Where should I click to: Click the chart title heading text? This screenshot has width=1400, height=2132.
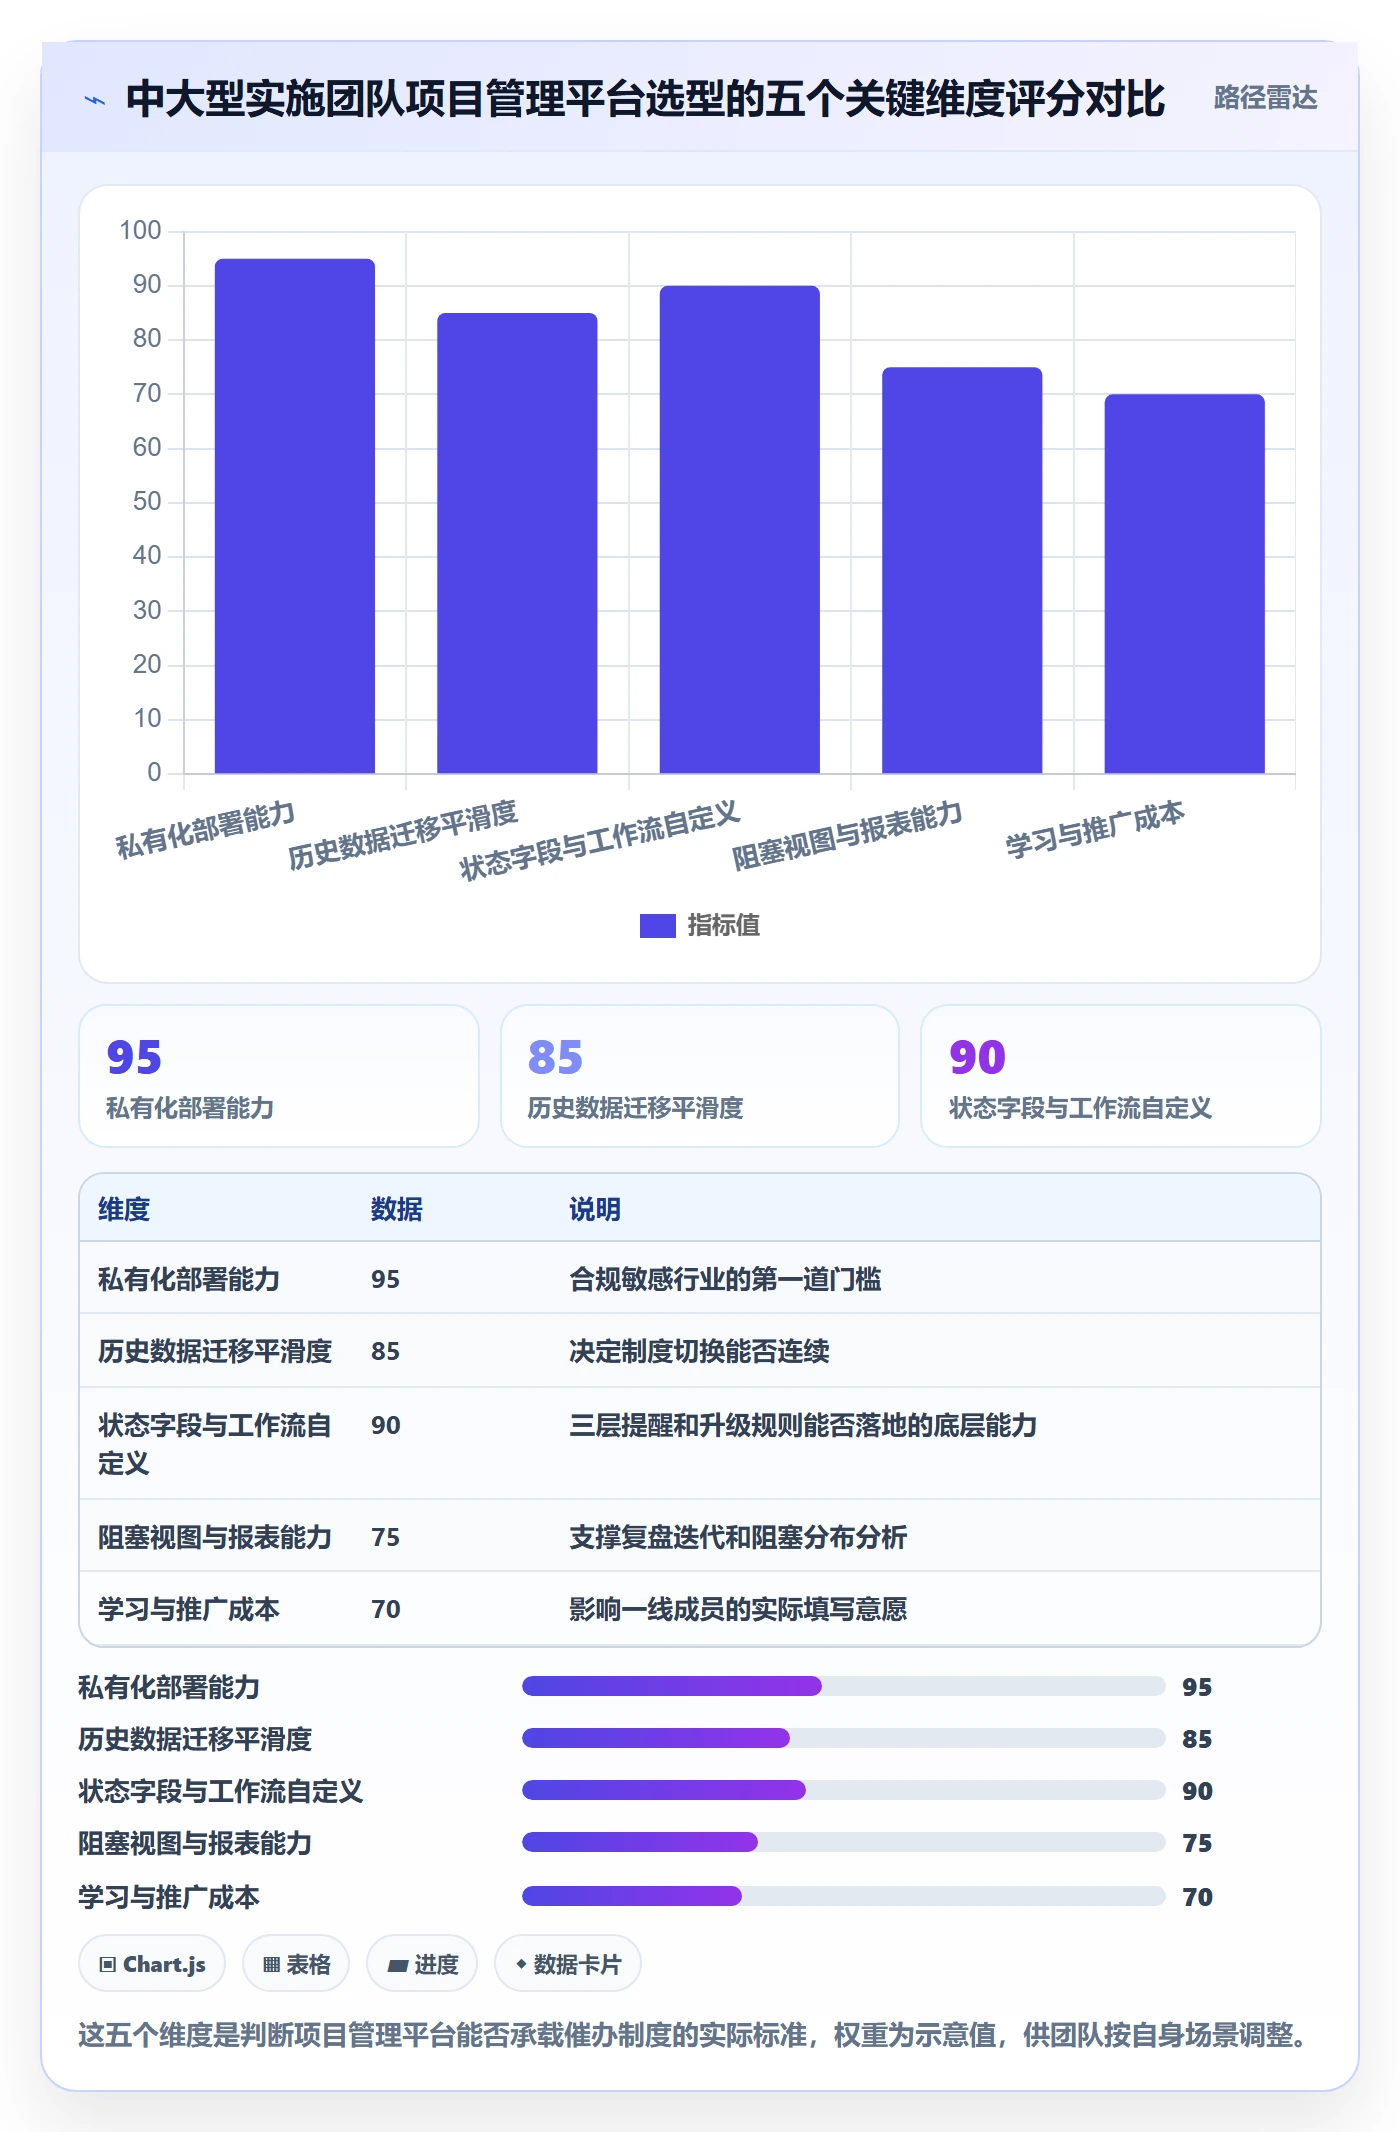[x=645, y=99]
